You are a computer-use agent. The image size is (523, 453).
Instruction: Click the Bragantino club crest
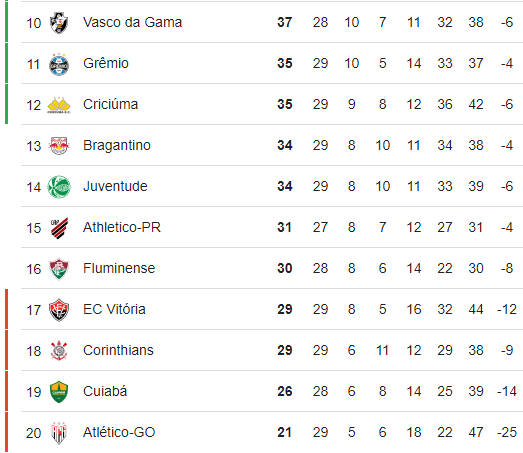click(59, 146)
